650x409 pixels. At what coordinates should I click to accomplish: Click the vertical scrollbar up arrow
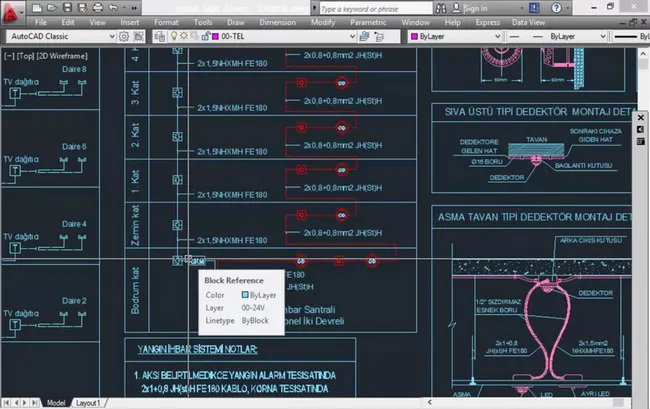point(643,54)
